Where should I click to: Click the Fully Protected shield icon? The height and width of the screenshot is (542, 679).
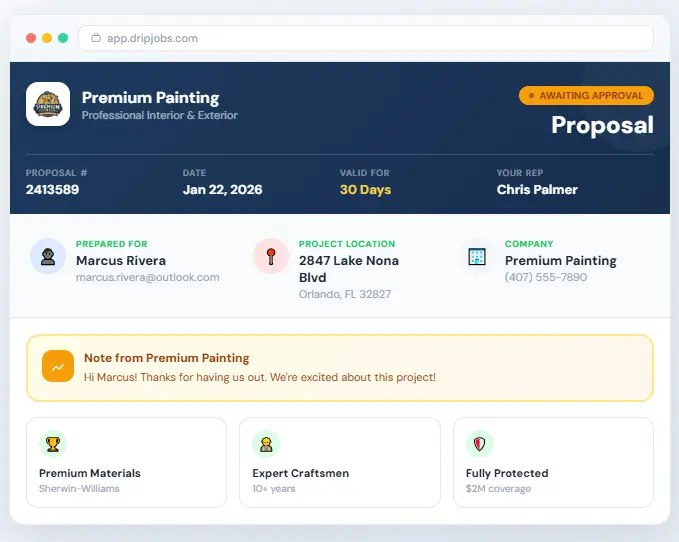(479, 444)
